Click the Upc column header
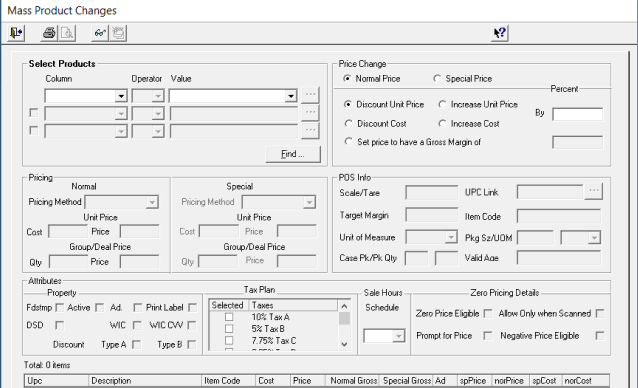Image resolution: width=638 pixels, height=388 pixels. 56,381
